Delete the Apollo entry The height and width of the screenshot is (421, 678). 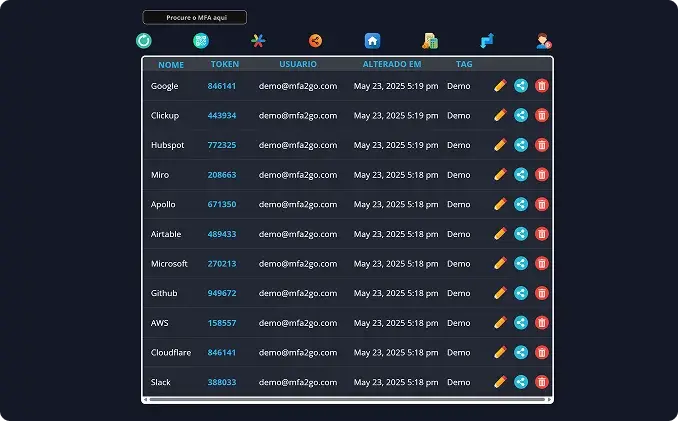tap(541, 204)
